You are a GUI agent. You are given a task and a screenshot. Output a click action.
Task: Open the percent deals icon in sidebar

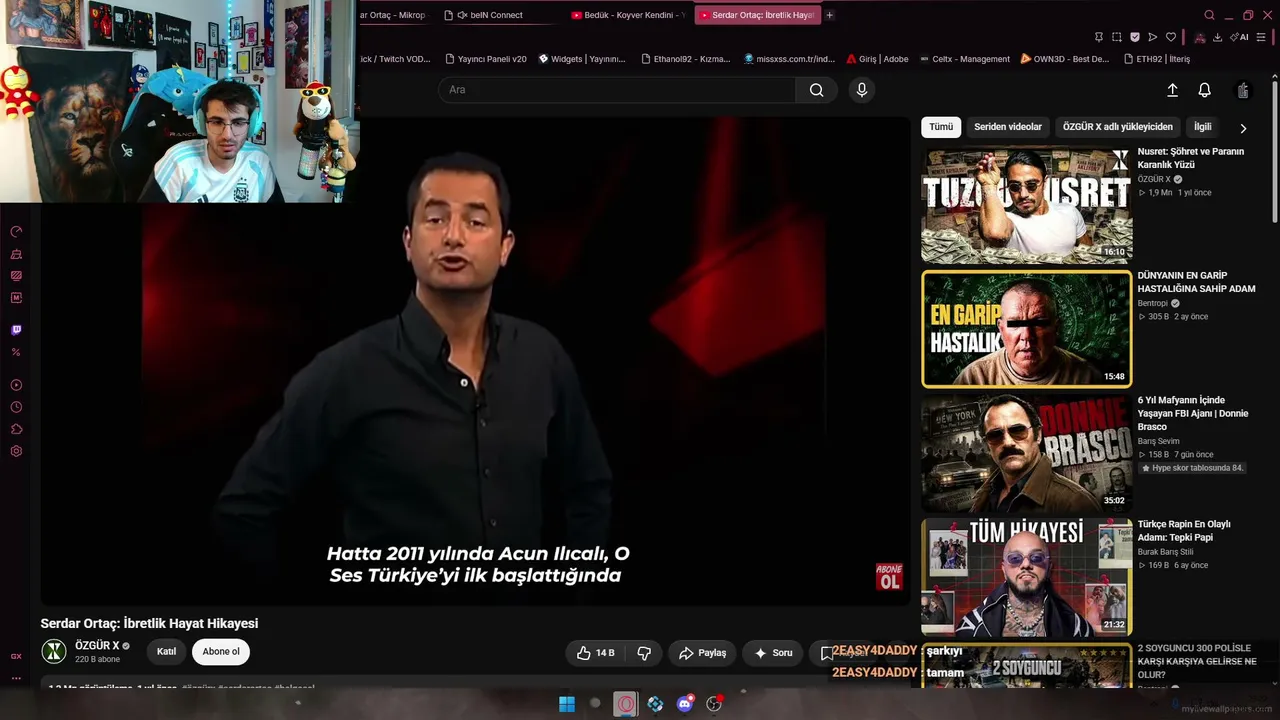[16, 352]
